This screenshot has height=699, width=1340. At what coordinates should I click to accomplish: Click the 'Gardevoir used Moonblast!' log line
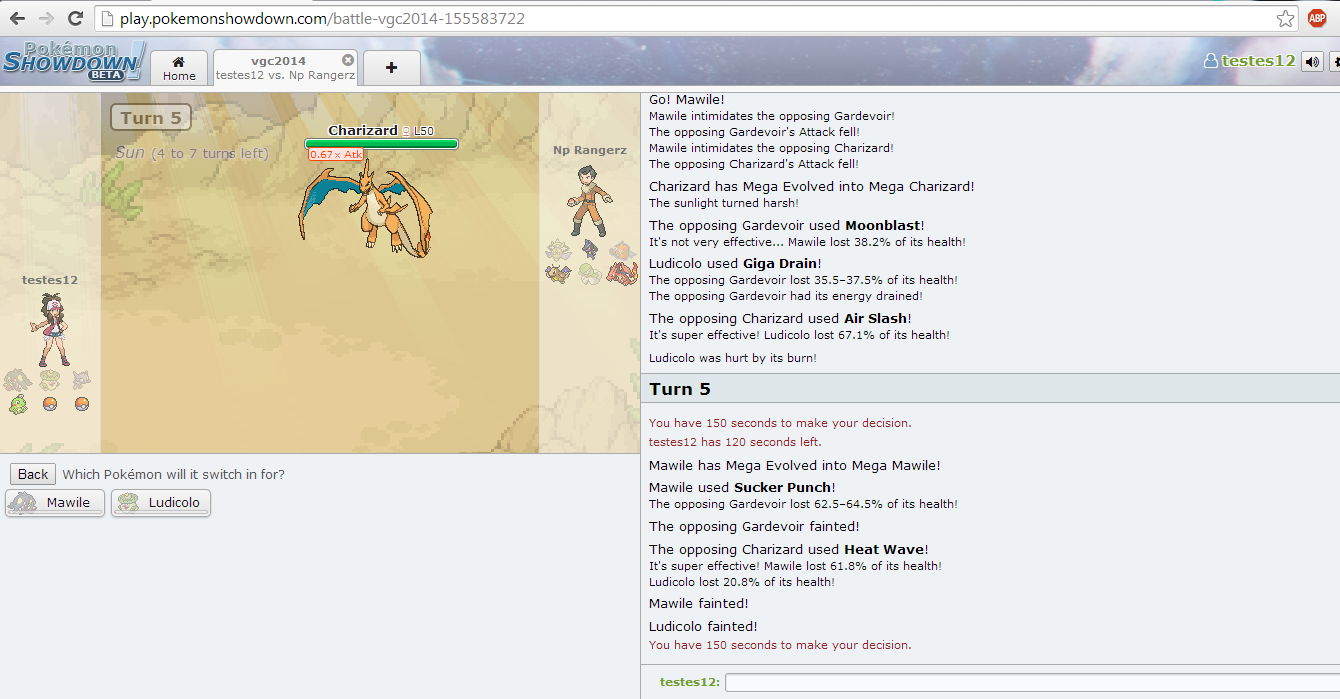click(x=787, y=225)
